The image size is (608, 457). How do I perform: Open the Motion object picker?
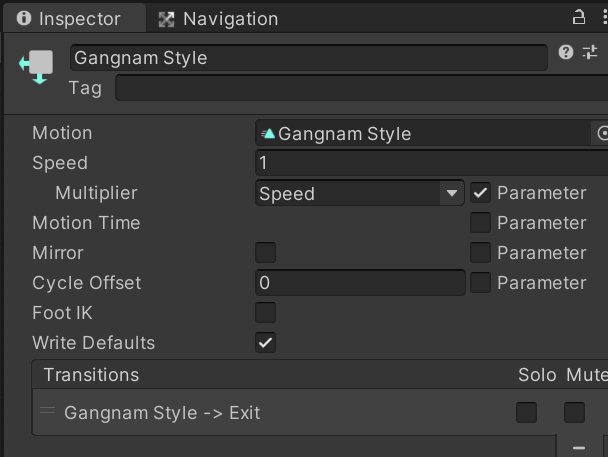click(601, 133)
